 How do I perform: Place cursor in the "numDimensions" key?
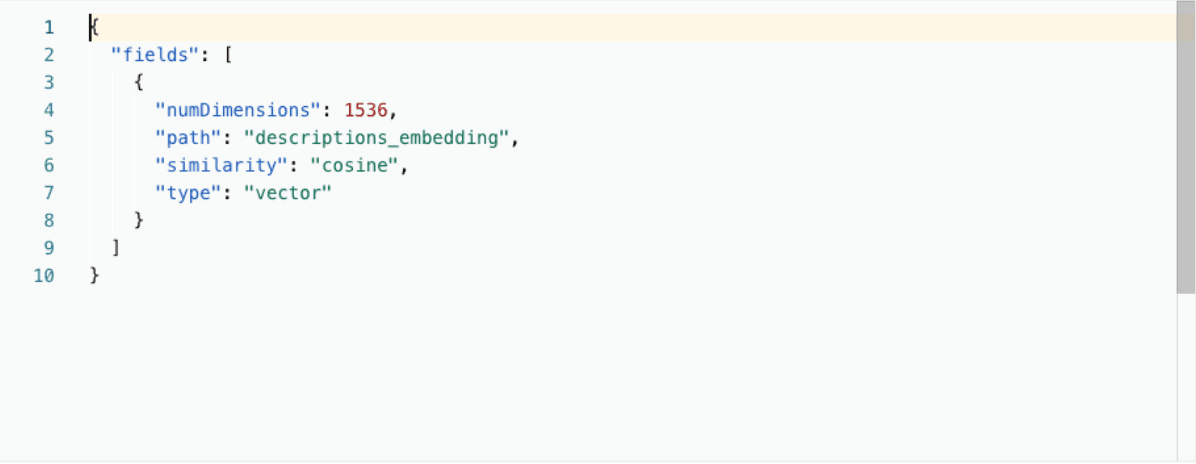(236, 110)
